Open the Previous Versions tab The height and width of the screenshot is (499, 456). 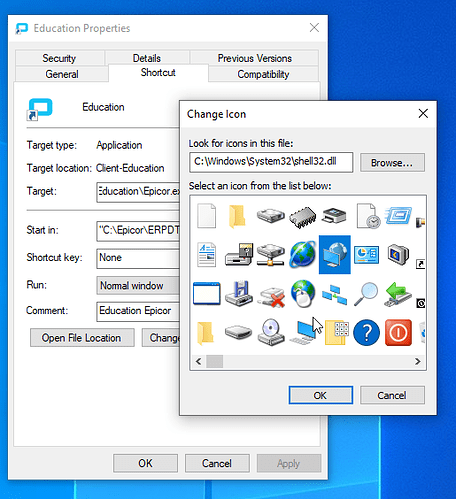tap(255, 58)
